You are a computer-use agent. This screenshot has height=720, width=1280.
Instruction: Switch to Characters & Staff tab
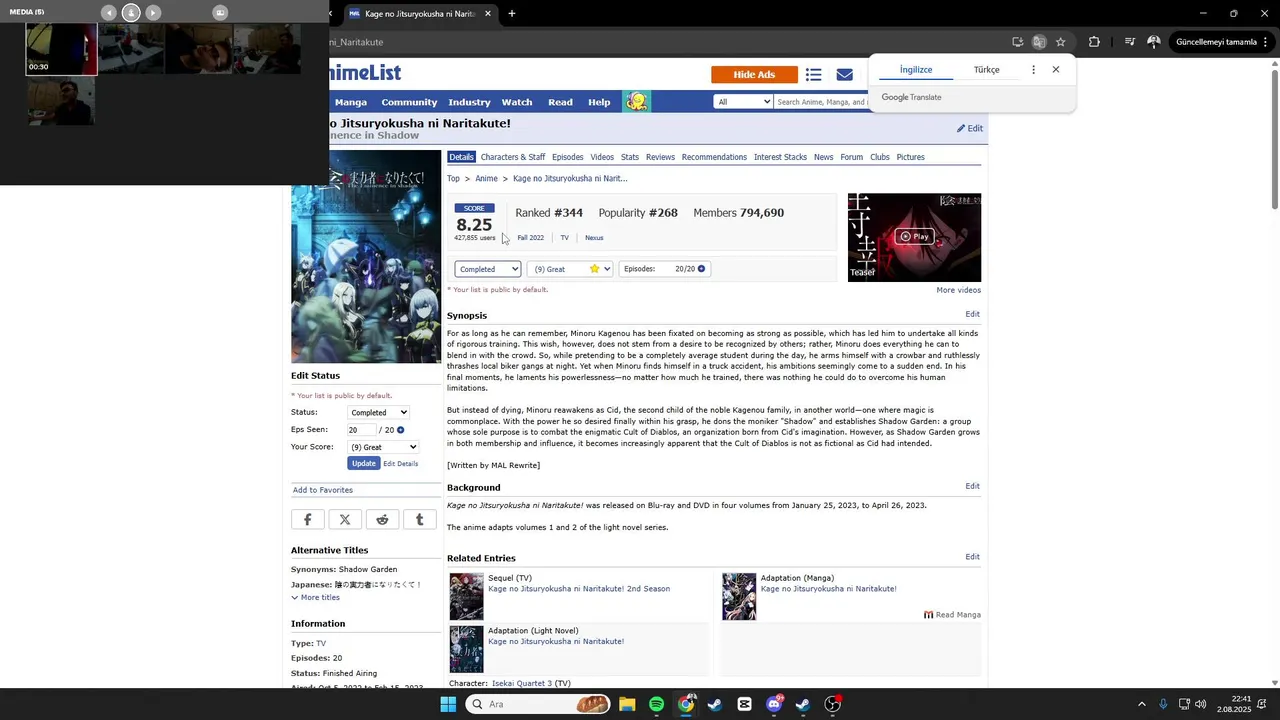point(513,157)
